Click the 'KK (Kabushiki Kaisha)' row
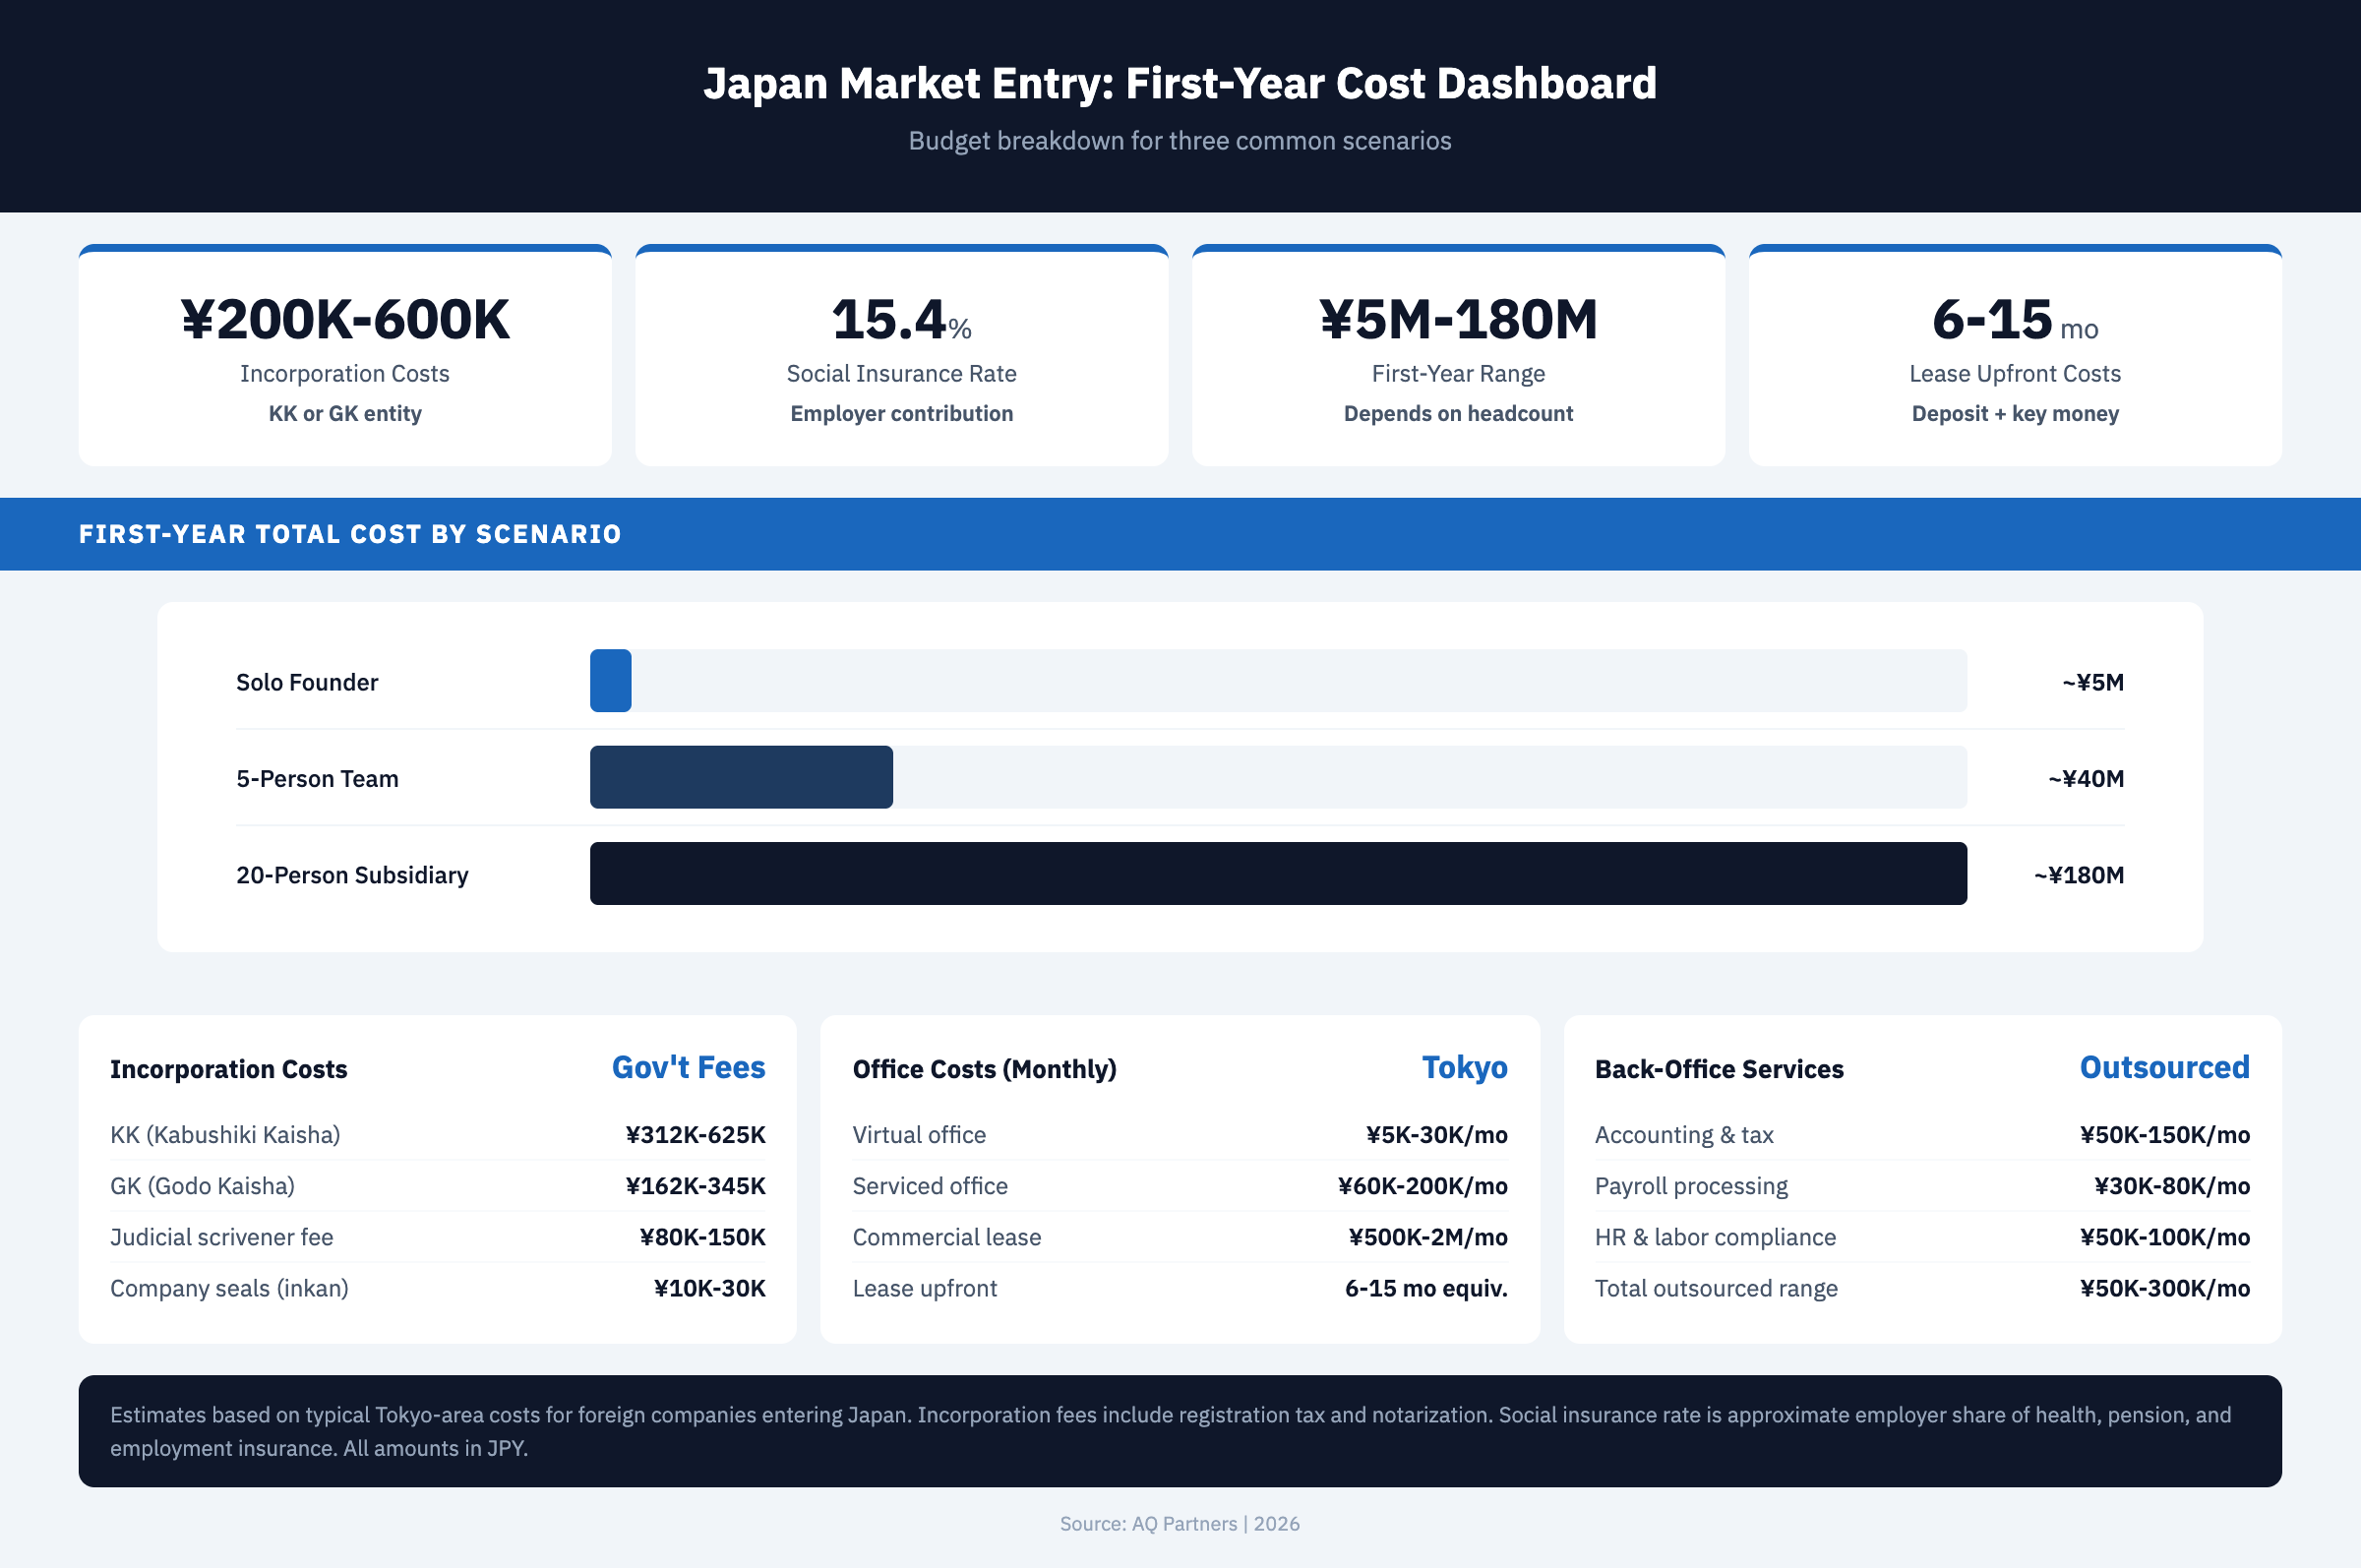This screenshot has height=1568, width=2361. tap(438, 1135)
